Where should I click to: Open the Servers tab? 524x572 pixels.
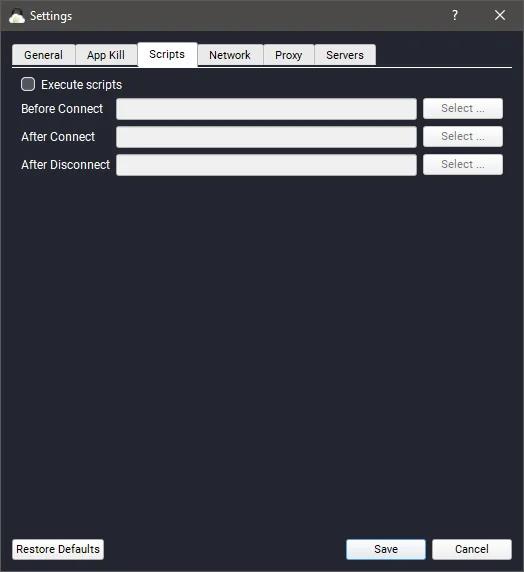[345, 55]
